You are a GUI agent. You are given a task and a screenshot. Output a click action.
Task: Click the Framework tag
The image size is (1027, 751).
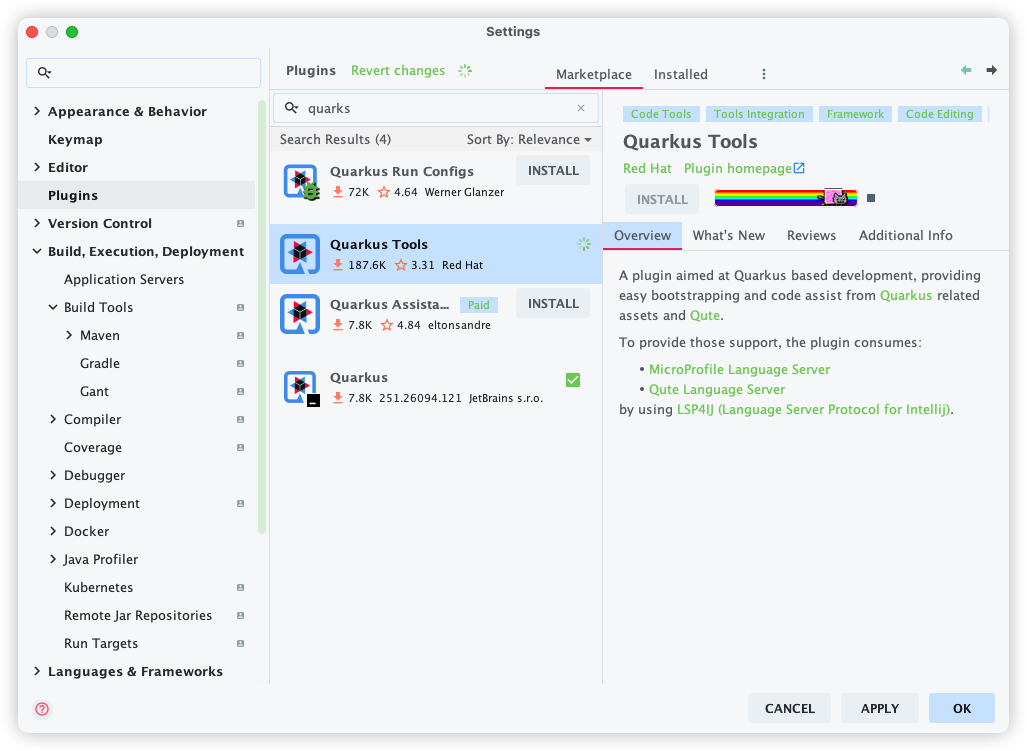tap(855, 114)
